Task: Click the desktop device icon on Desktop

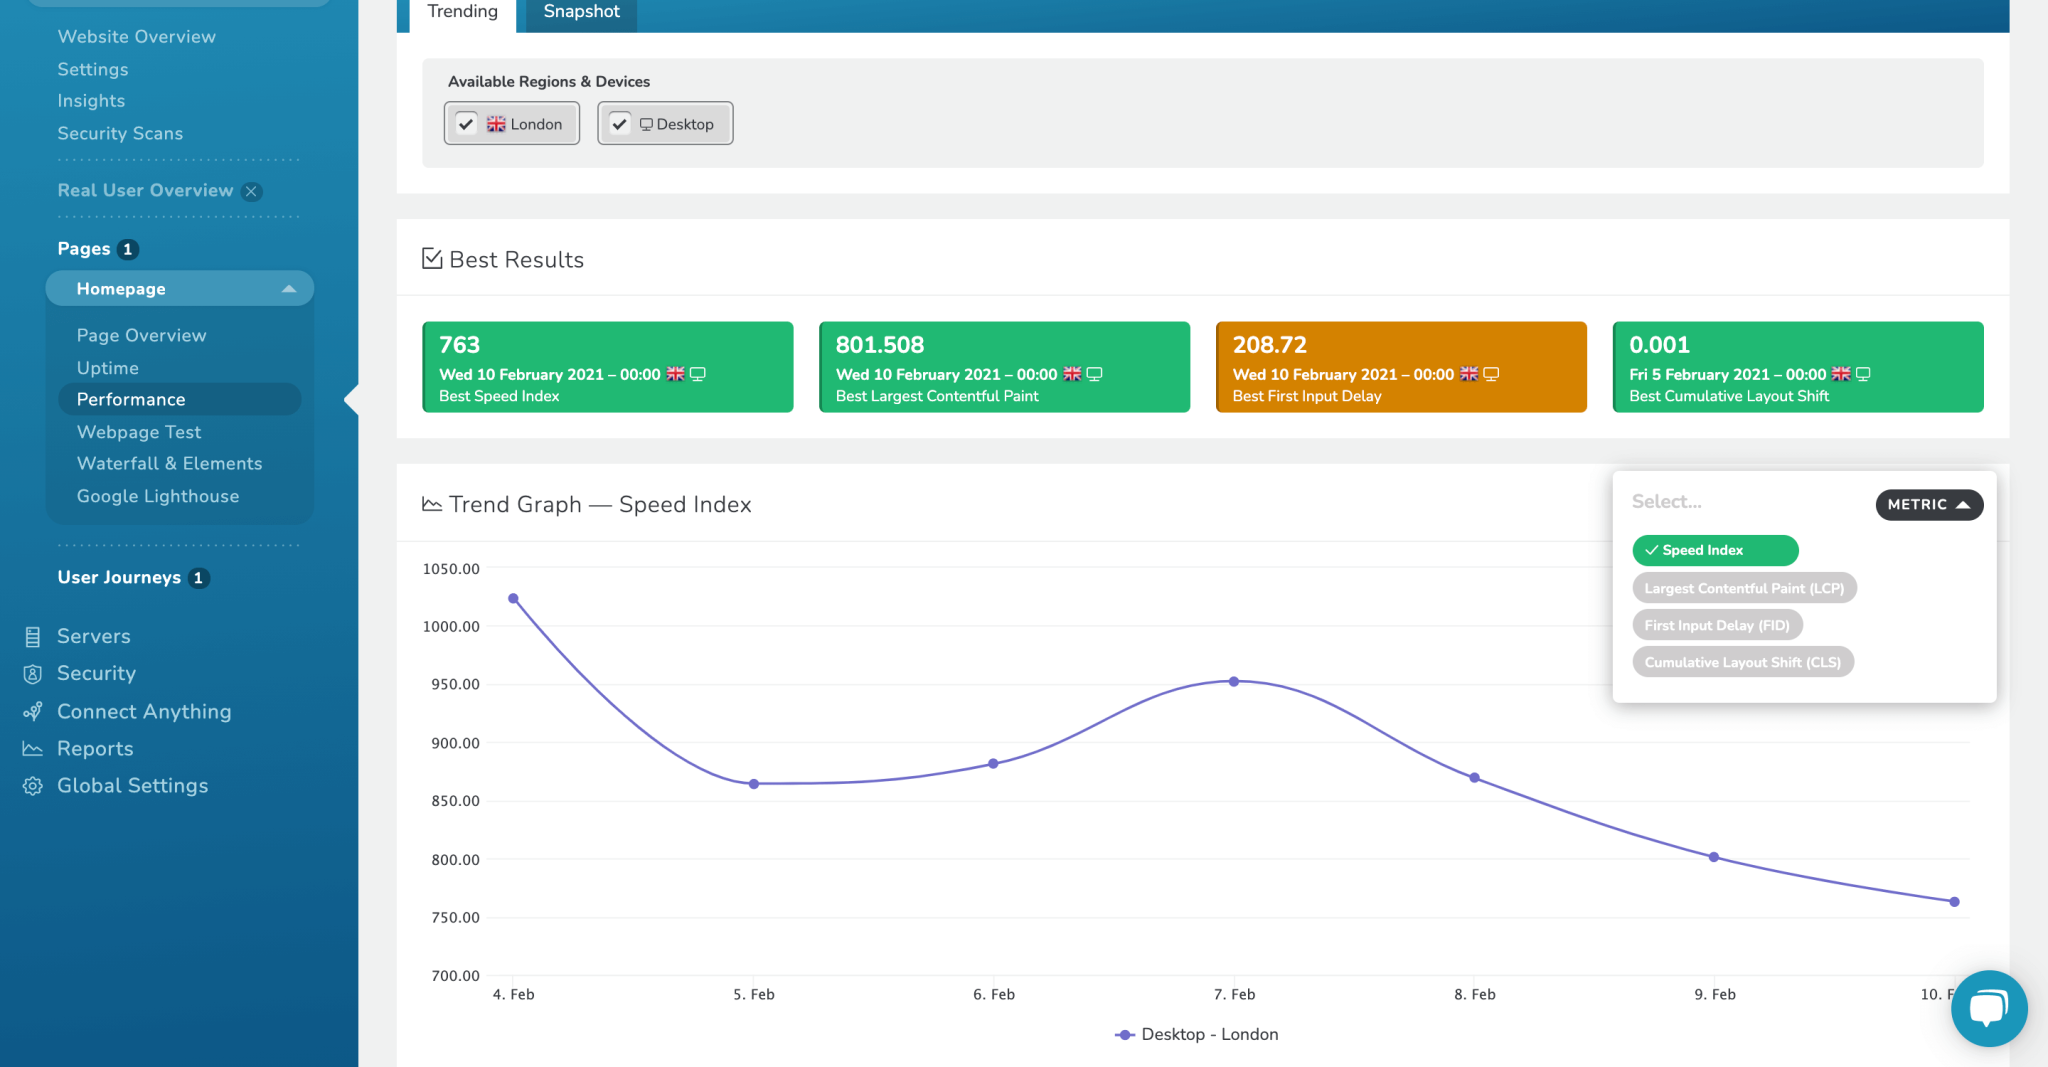Action: 646,123
